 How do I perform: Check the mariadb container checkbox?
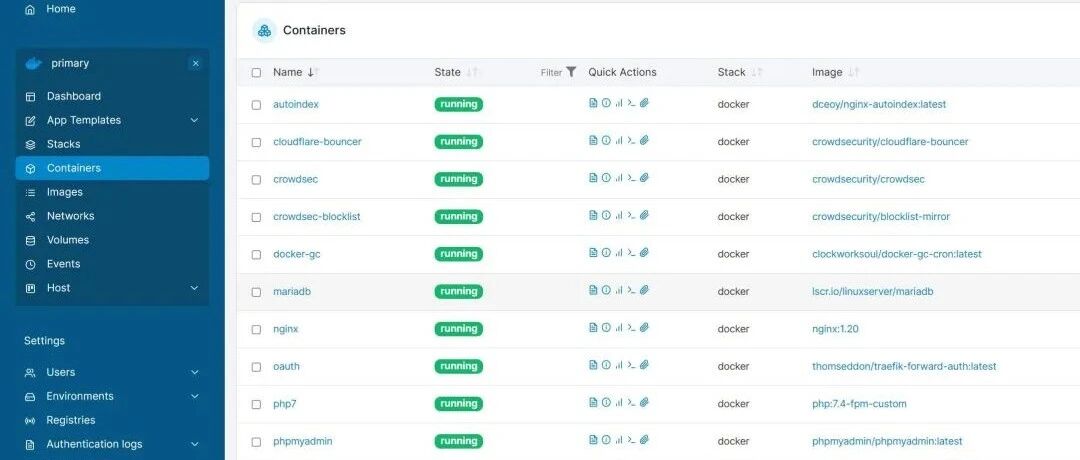click(x=256, y=292)
